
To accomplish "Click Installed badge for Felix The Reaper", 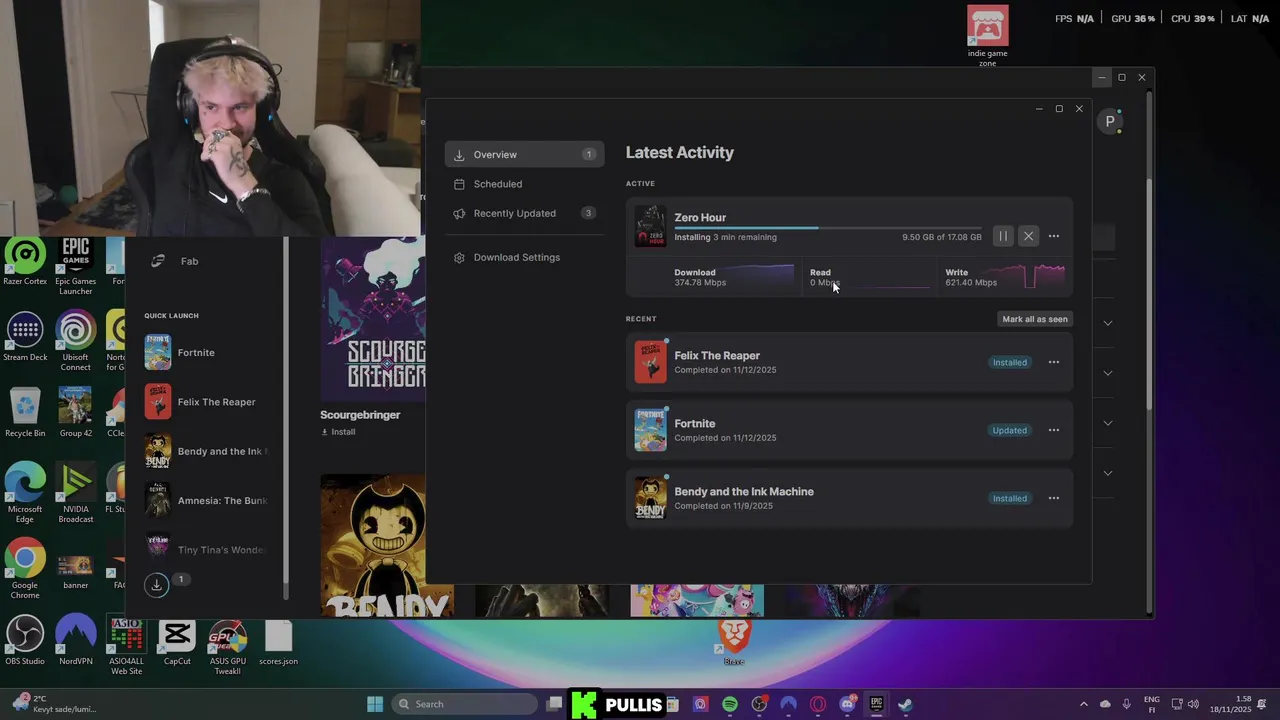I will coord(1009,362).
